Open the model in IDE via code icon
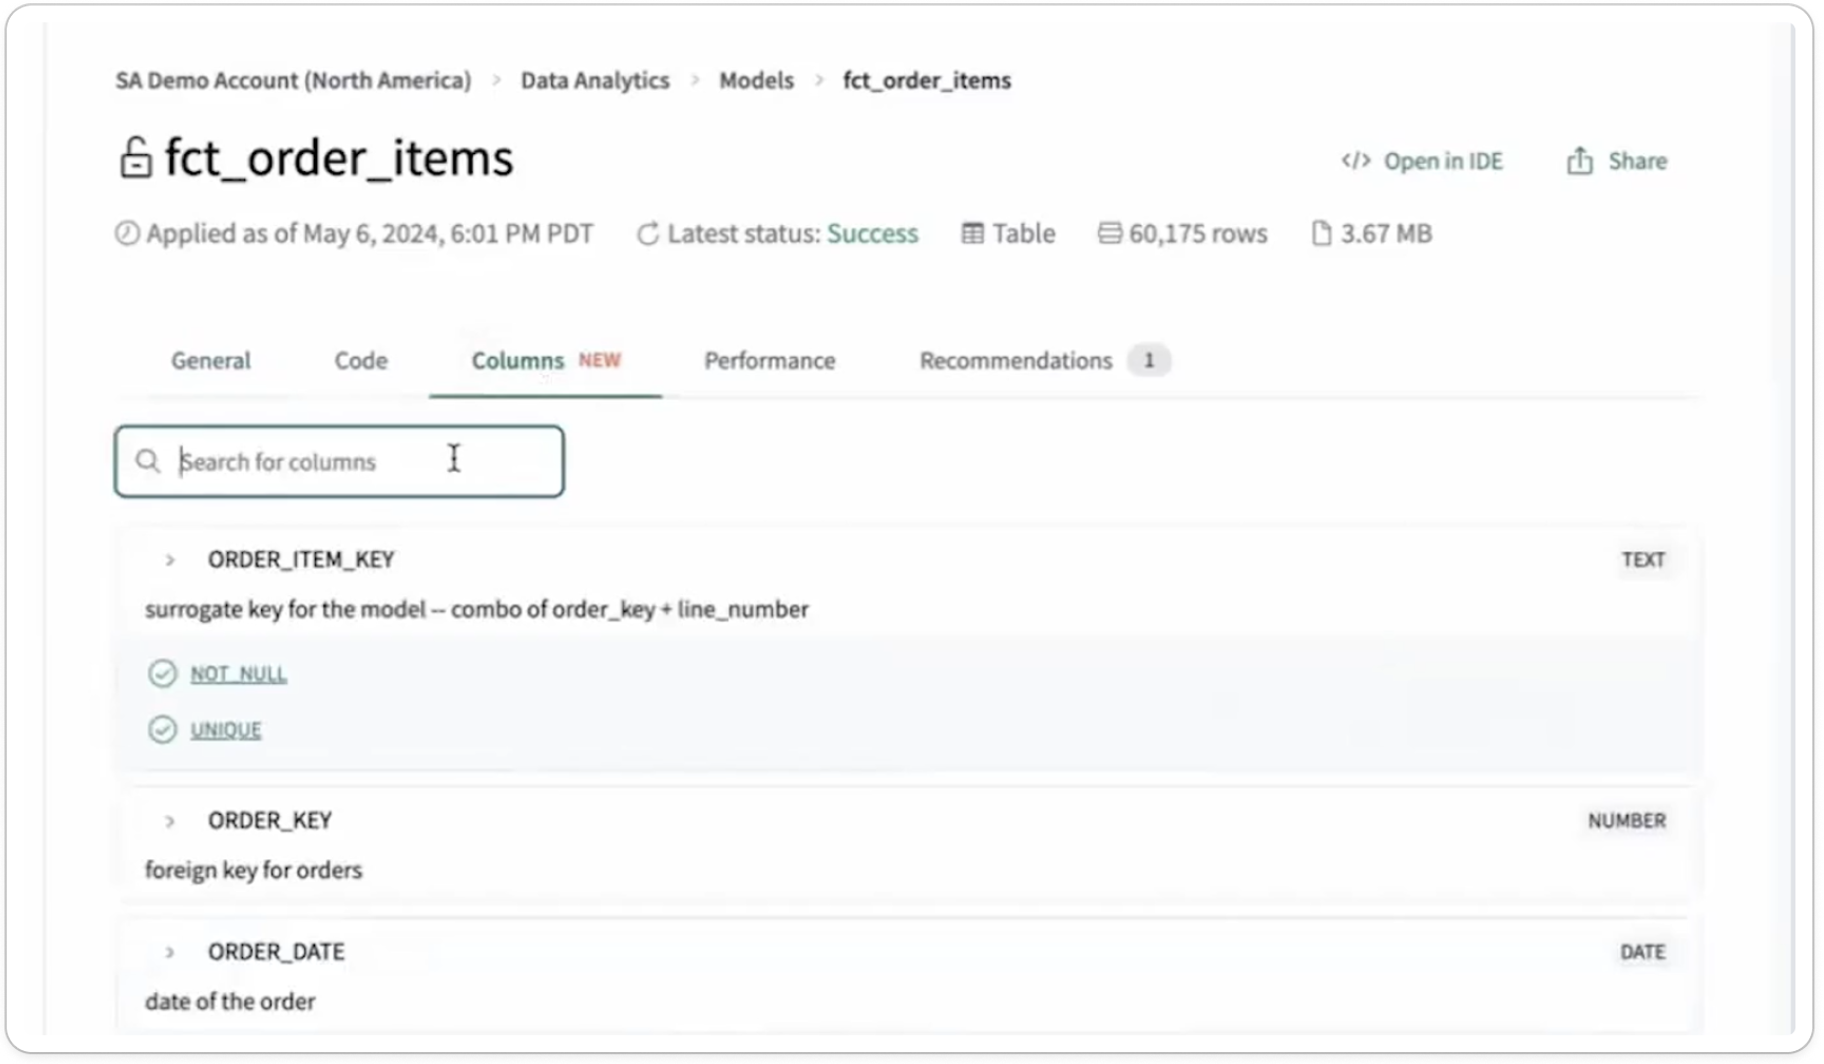The width and height of the screenshot is (1824, 1064). coord(1357,160)
